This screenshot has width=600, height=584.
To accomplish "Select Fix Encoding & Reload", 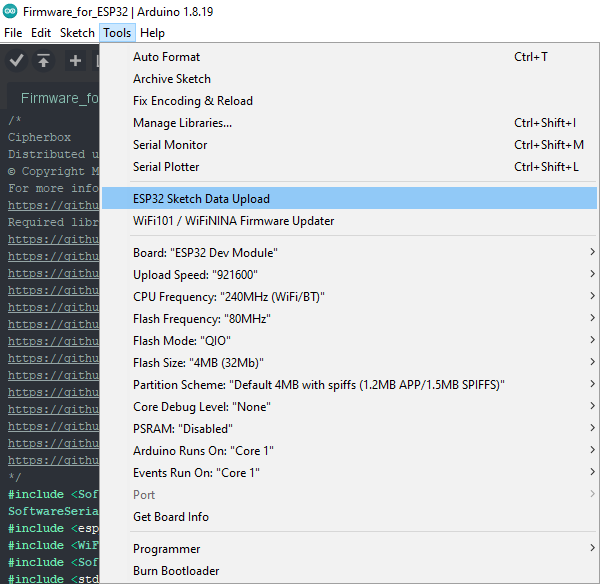I will point(349,101).
